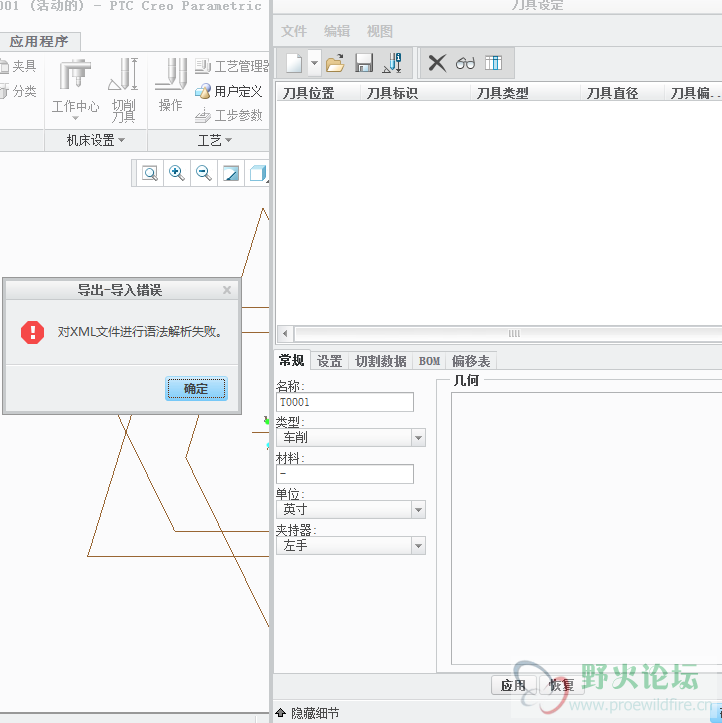722x723 pixels.
Task: Click Step Parameters (工步参数) item
Action: click(x=229, y=115)
